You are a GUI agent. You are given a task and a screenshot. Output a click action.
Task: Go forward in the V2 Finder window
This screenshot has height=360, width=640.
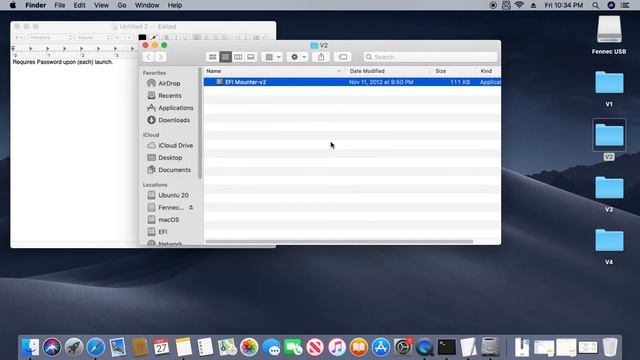point(161,57)
